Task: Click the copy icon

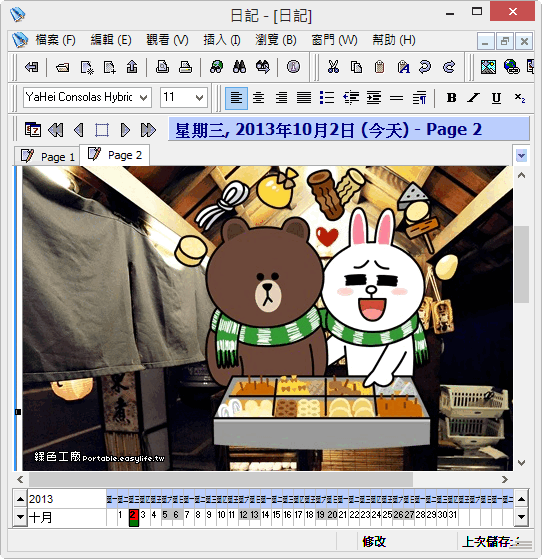Action: click(356, 67)
